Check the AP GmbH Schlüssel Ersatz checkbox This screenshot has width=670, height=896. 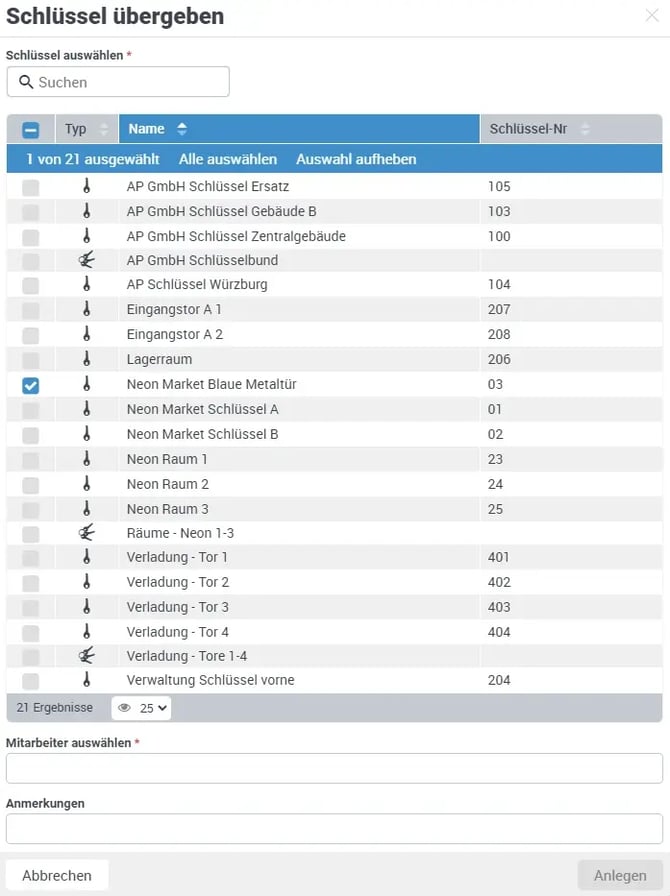30,187
